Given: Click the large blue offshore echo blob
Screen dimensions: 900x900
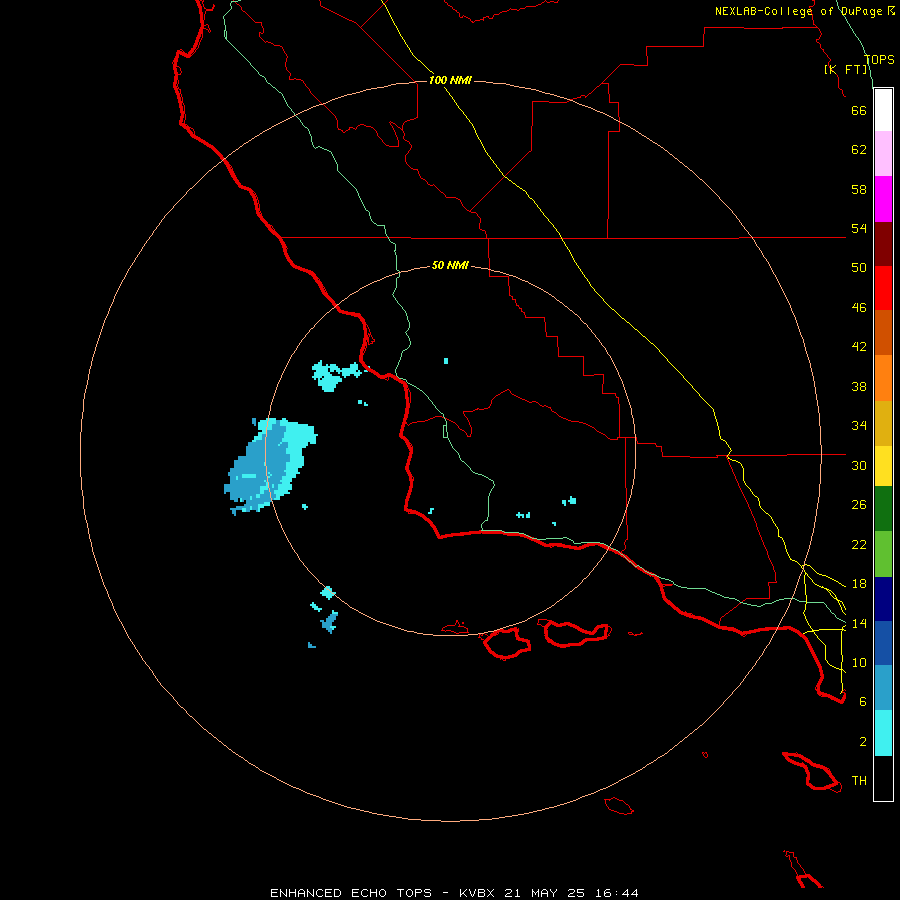Looking at the screenshot, I should click(269, 465).
